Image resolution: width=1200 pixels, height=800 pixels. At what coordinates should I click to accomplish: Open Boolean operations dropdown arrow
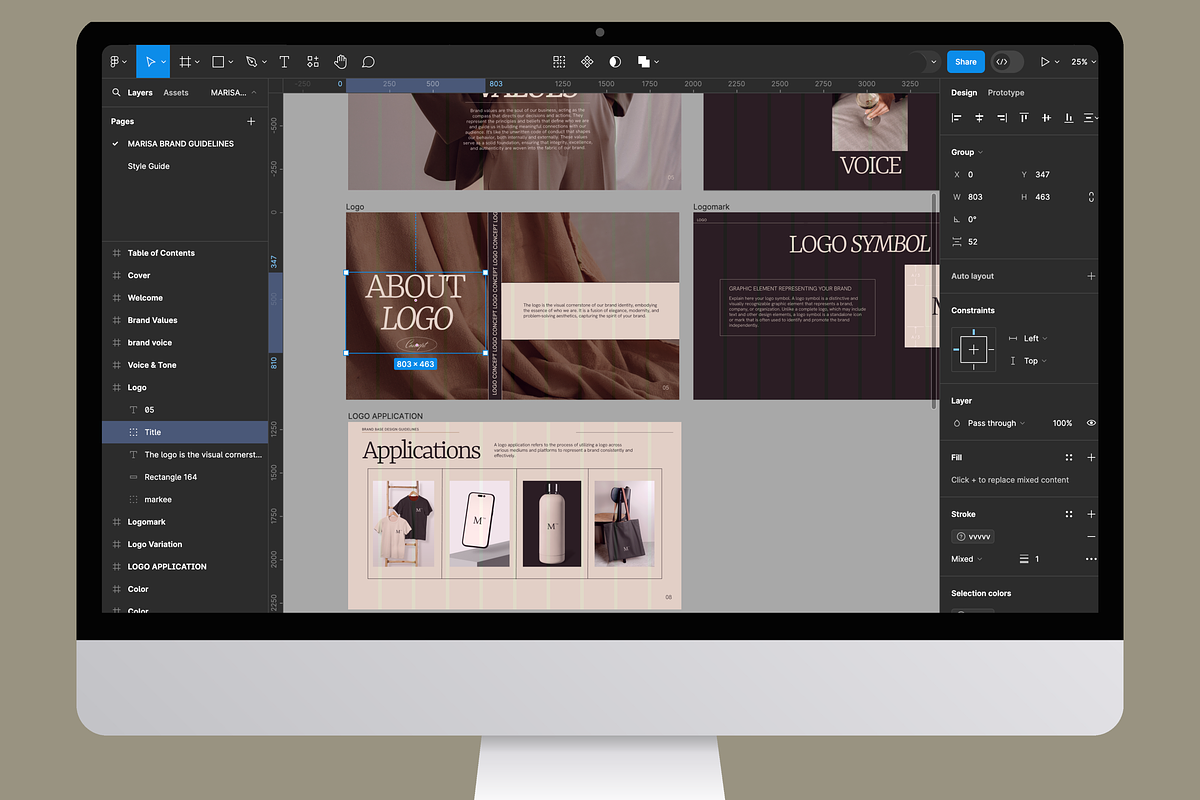point(656,62)
